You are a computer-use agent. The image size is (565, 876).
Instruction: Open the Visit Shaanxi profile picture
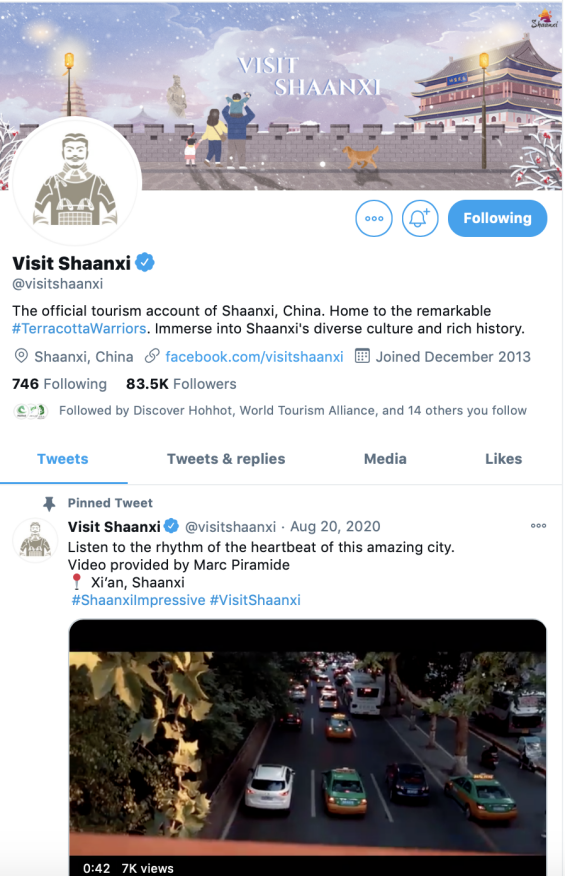point(75,182)
